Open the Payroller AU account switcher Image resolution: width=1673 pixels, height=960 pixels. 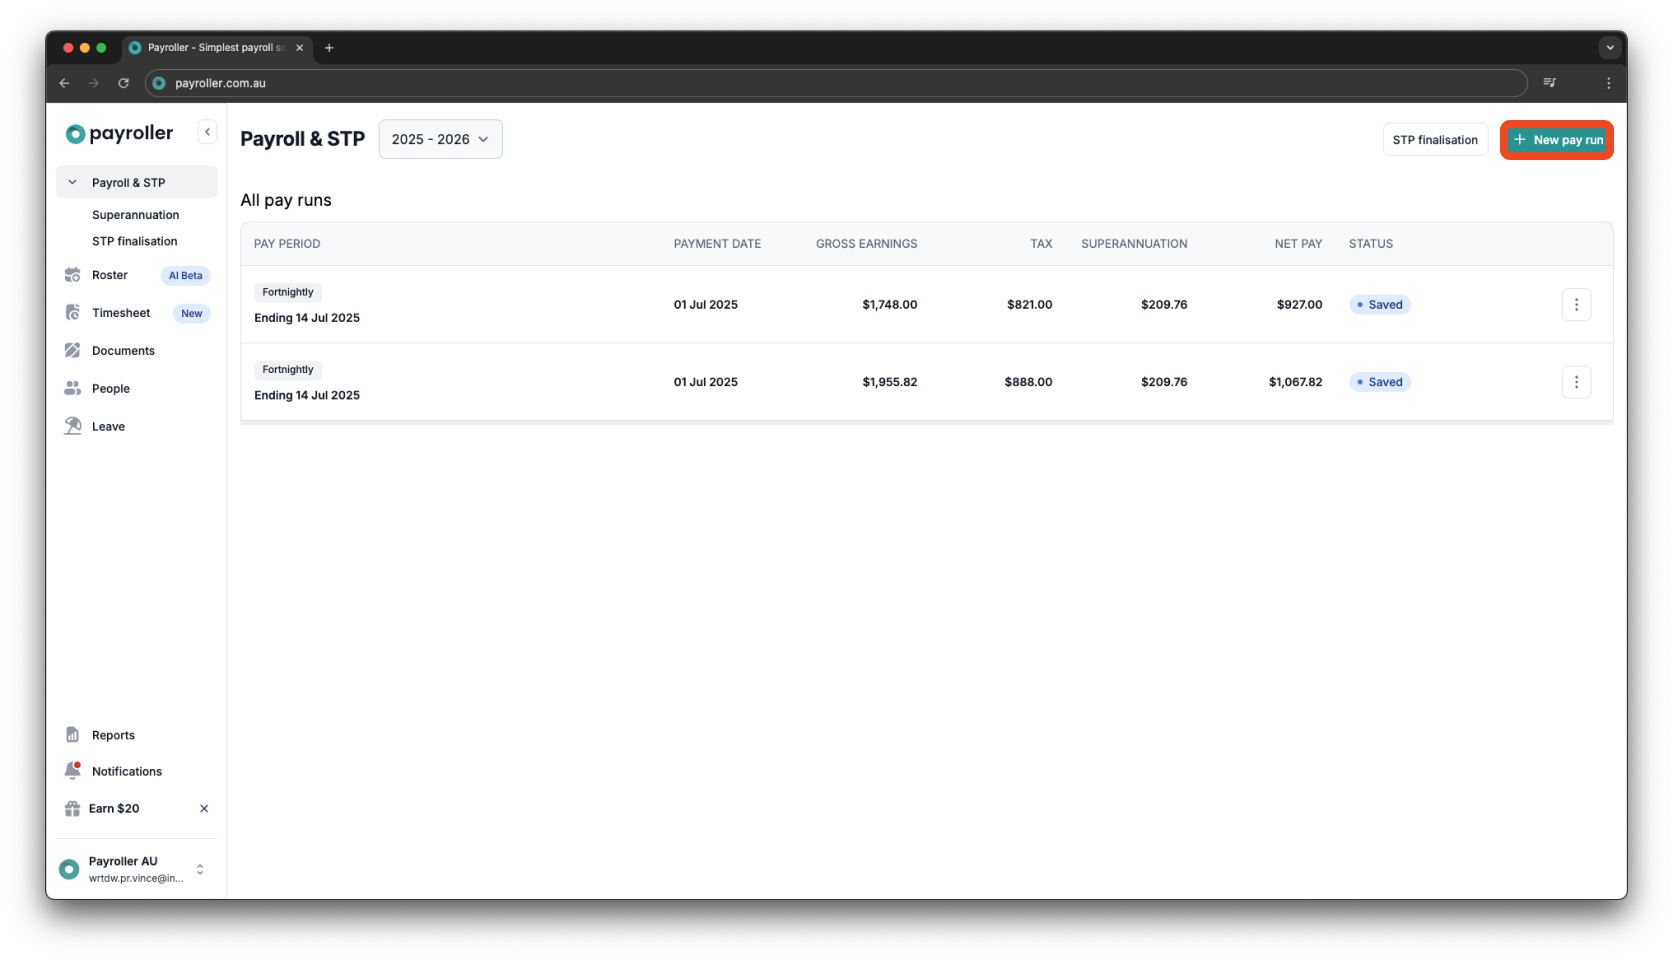pyautogui.click(x=199, y=869)
